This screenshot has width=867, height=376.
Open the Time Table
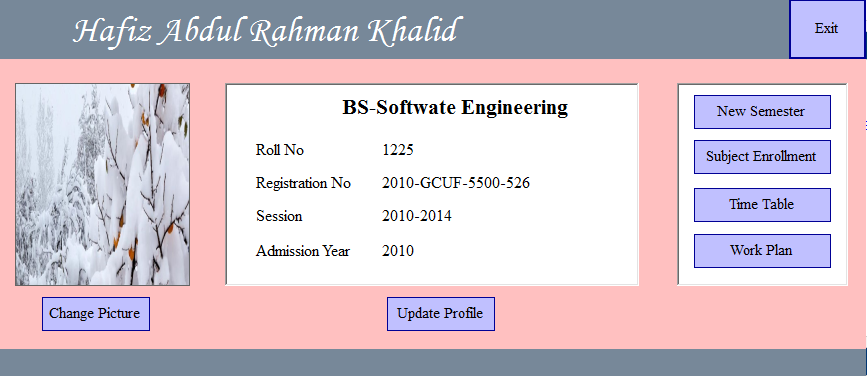[762, 205]
